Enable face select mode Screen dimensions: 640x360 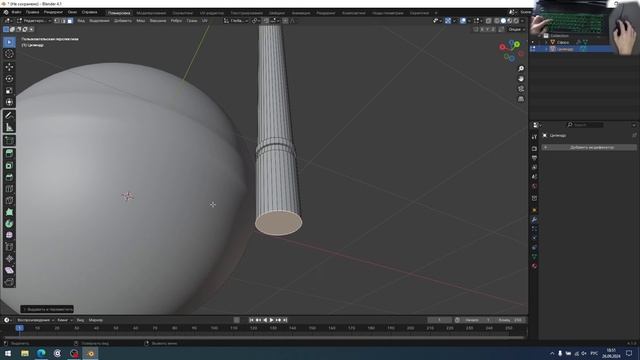point(70,20)
